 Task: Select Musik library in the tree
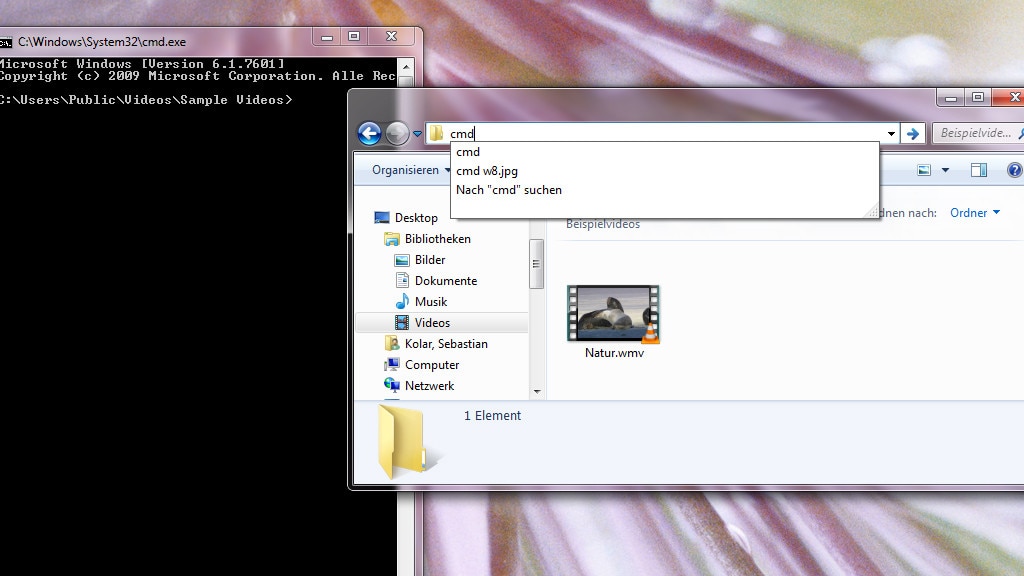431,302
